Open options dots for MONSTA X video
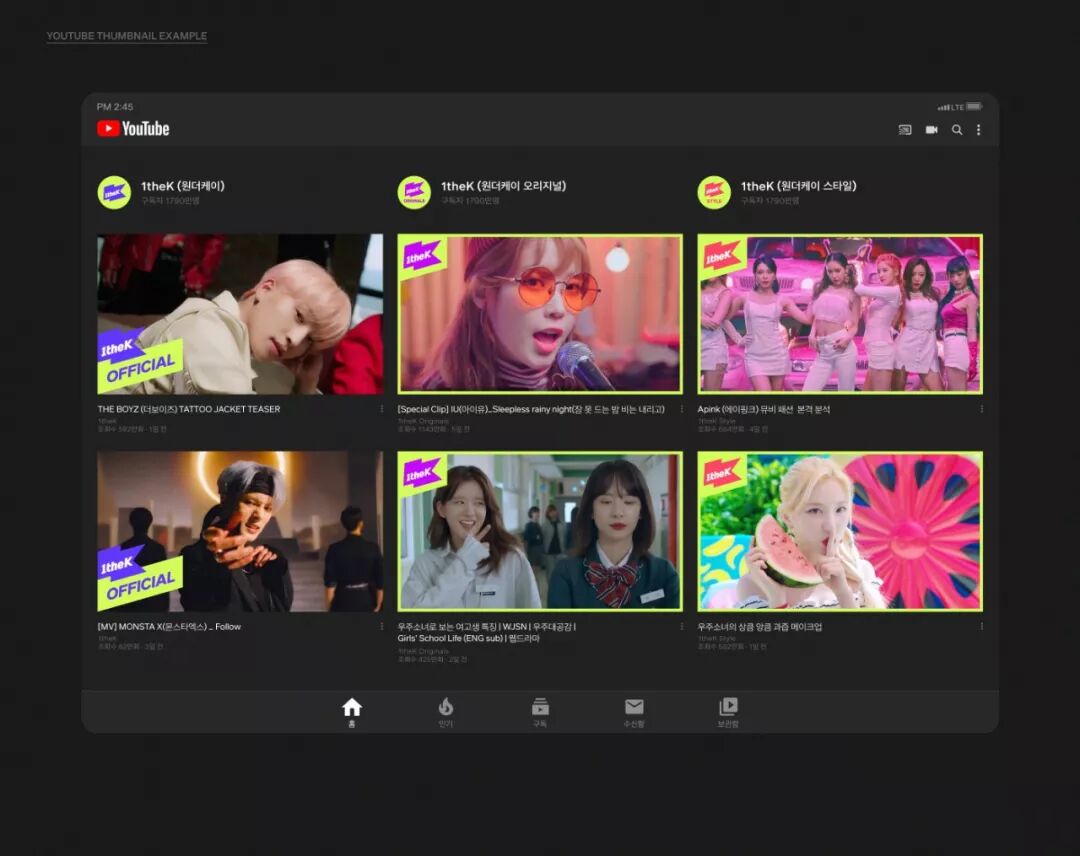Viewport: 1080px width, 856px height. [x=382, y=627]
